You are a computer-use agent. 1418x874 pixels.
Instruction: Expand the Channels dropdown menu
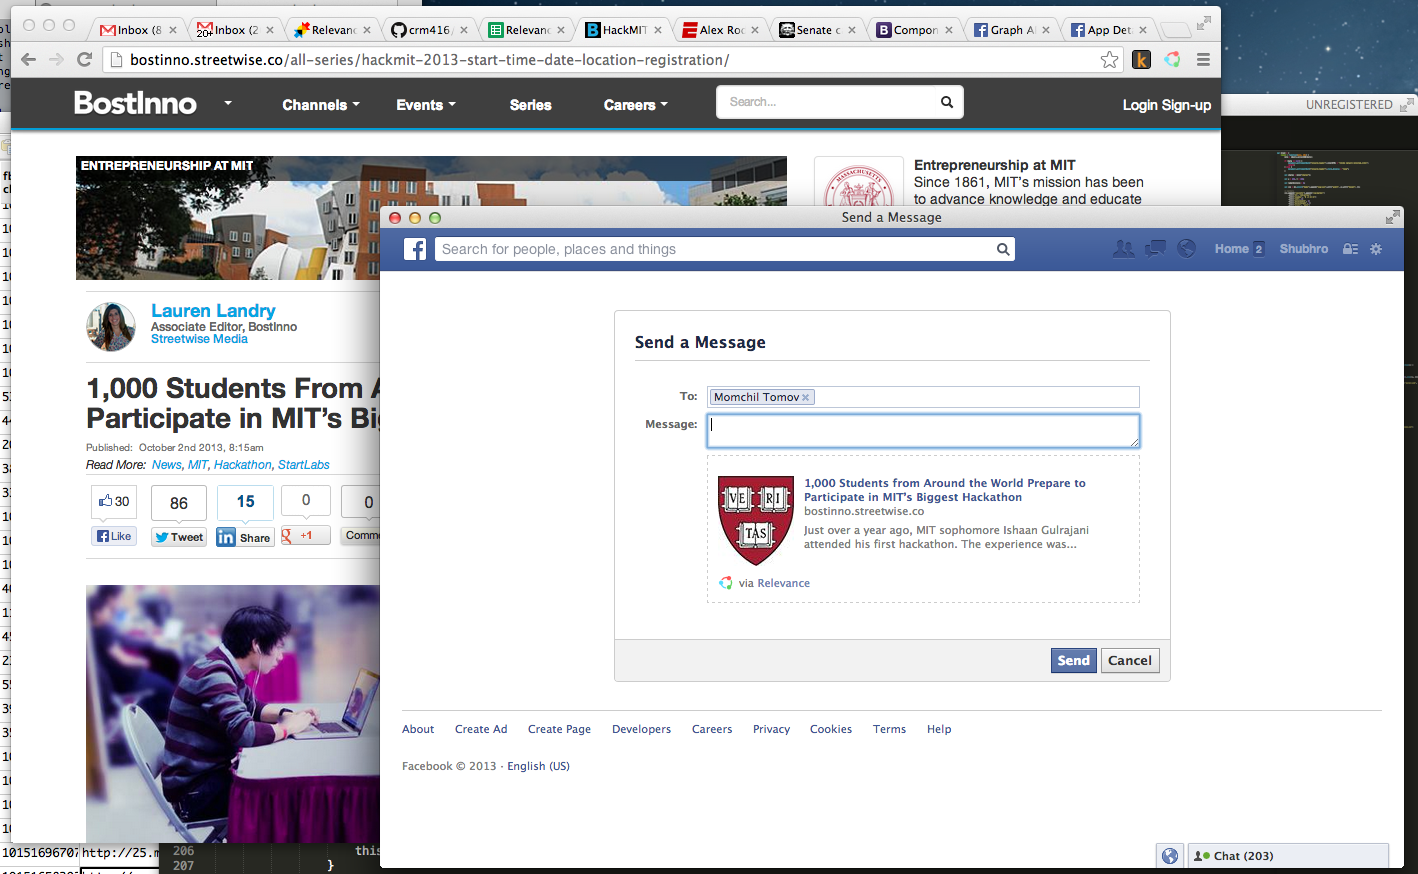[x=321, y=105]
